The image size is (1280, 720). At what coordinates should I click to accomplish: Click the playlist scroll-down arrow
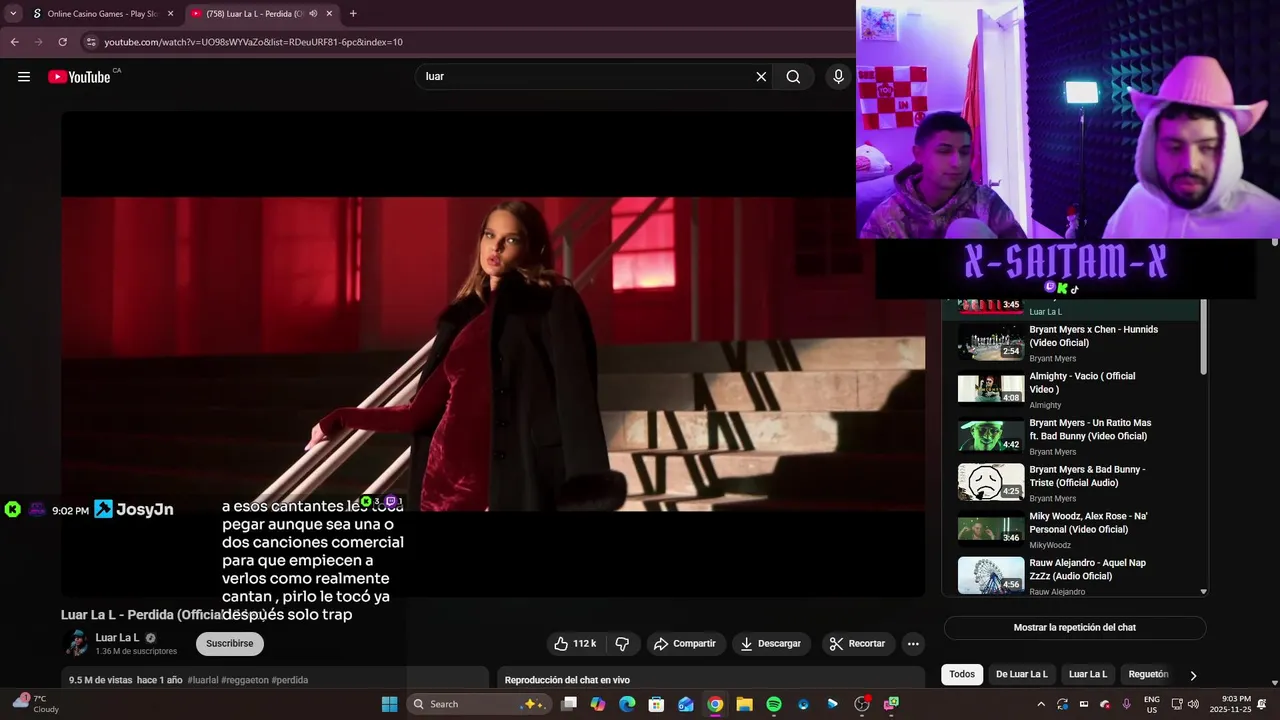pos(1203,592)
